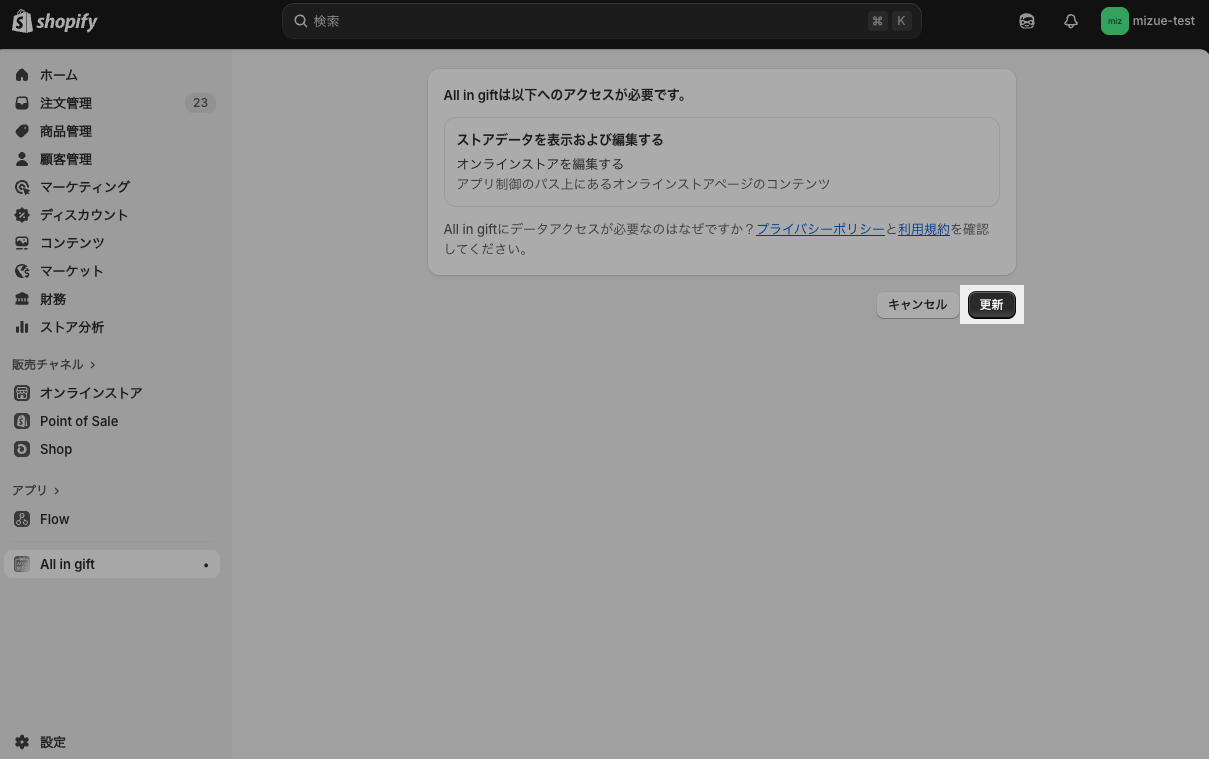Viewport: 1209px width, 759px height.
Task: Click the コンテンツ icon
Action: pyautogui.click(x=22, y=243)
